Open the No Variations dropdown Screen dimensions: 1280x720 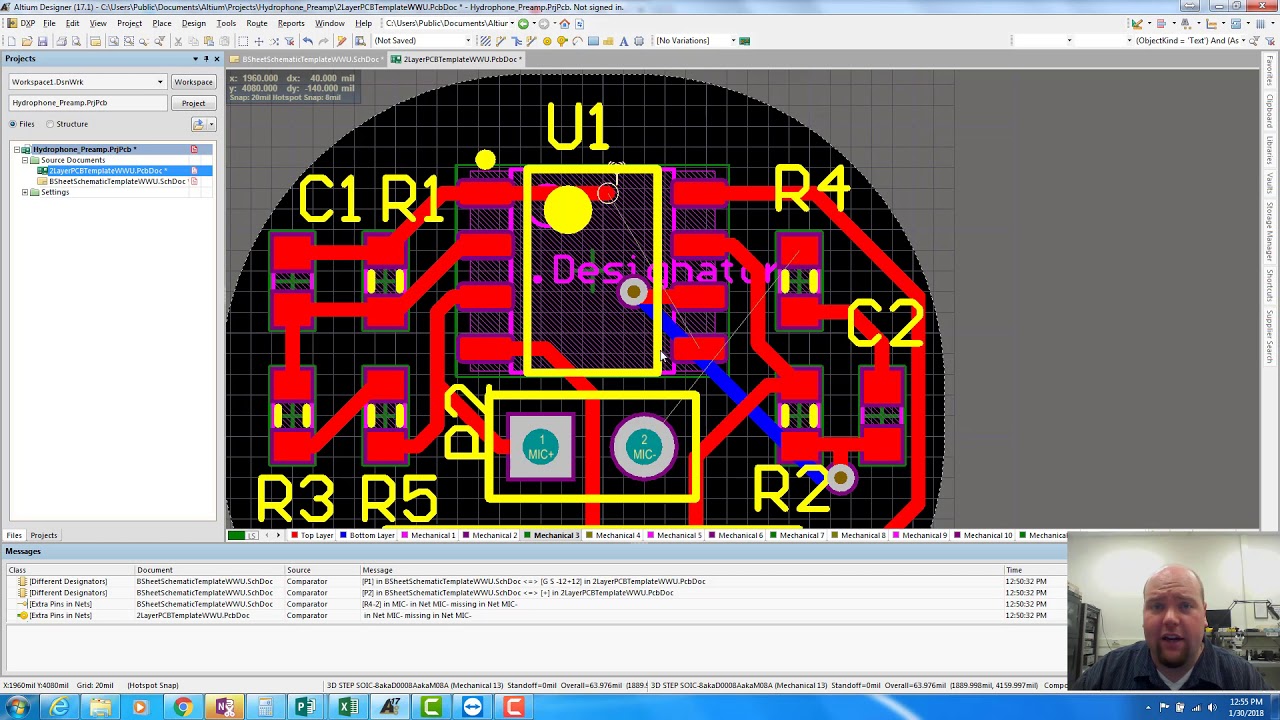[x=733, y=41]
